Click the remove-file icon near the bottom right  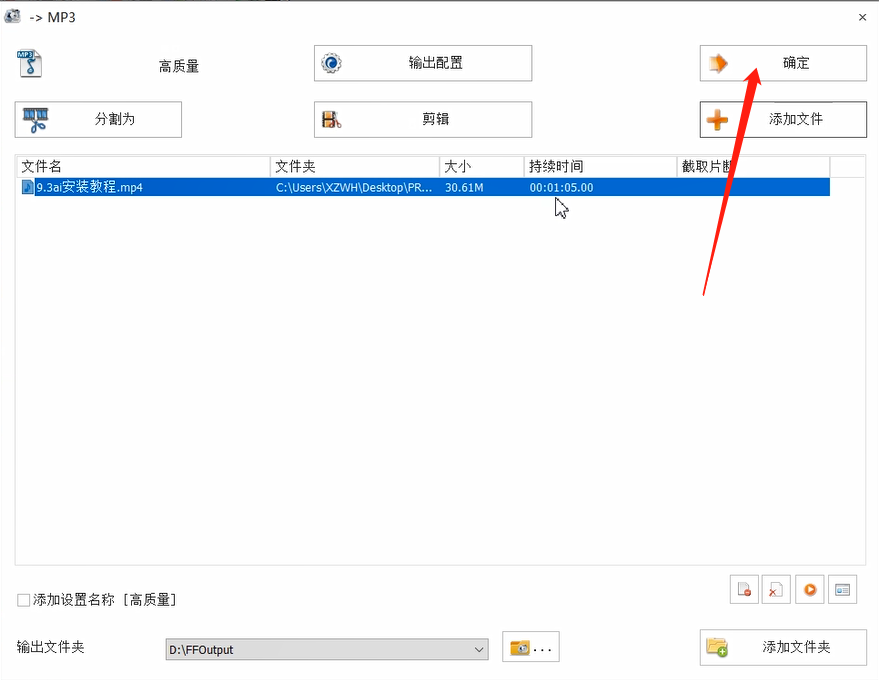tap(744, 589)
